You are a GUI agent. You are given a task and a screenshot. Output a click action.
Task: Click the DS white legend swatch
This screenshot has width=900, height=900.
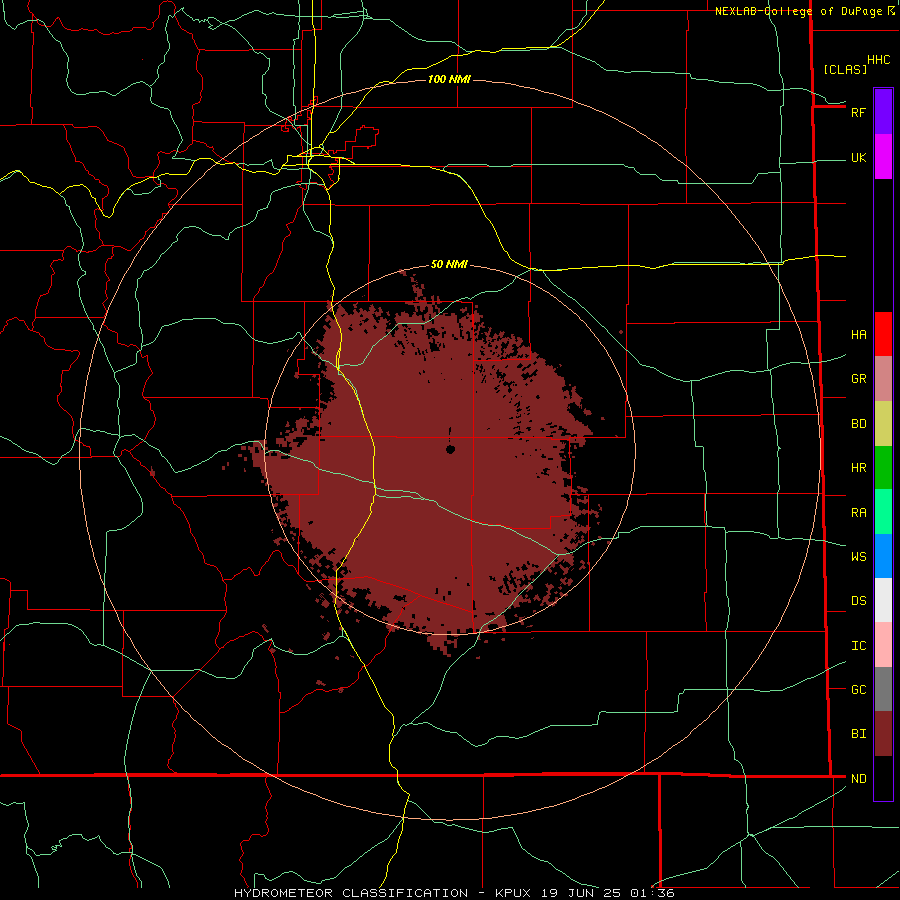pyautogui.click(x=883, y=600)
